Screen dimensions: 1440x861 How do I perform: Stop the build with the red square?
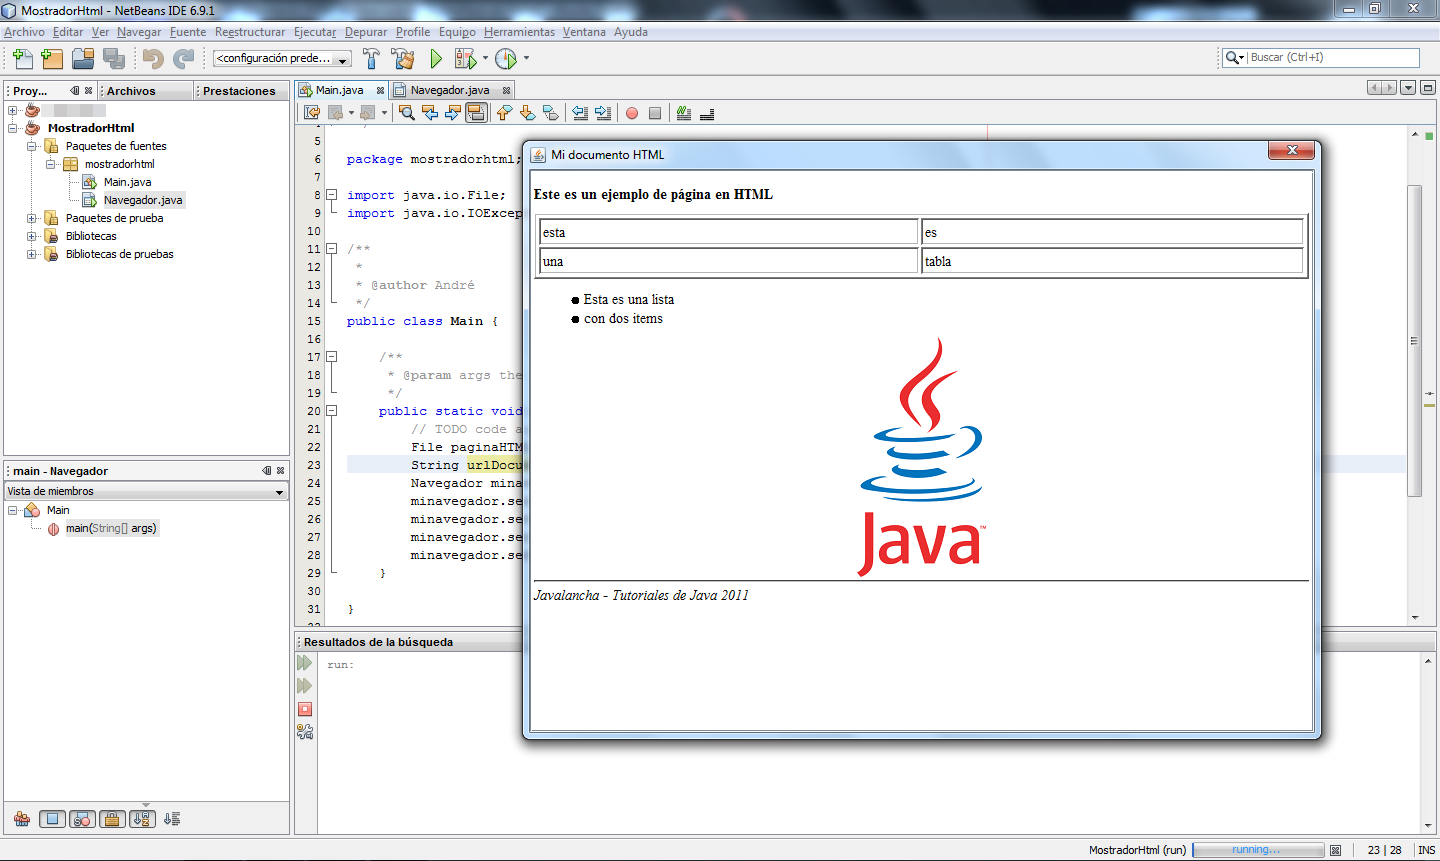point(304,708)
